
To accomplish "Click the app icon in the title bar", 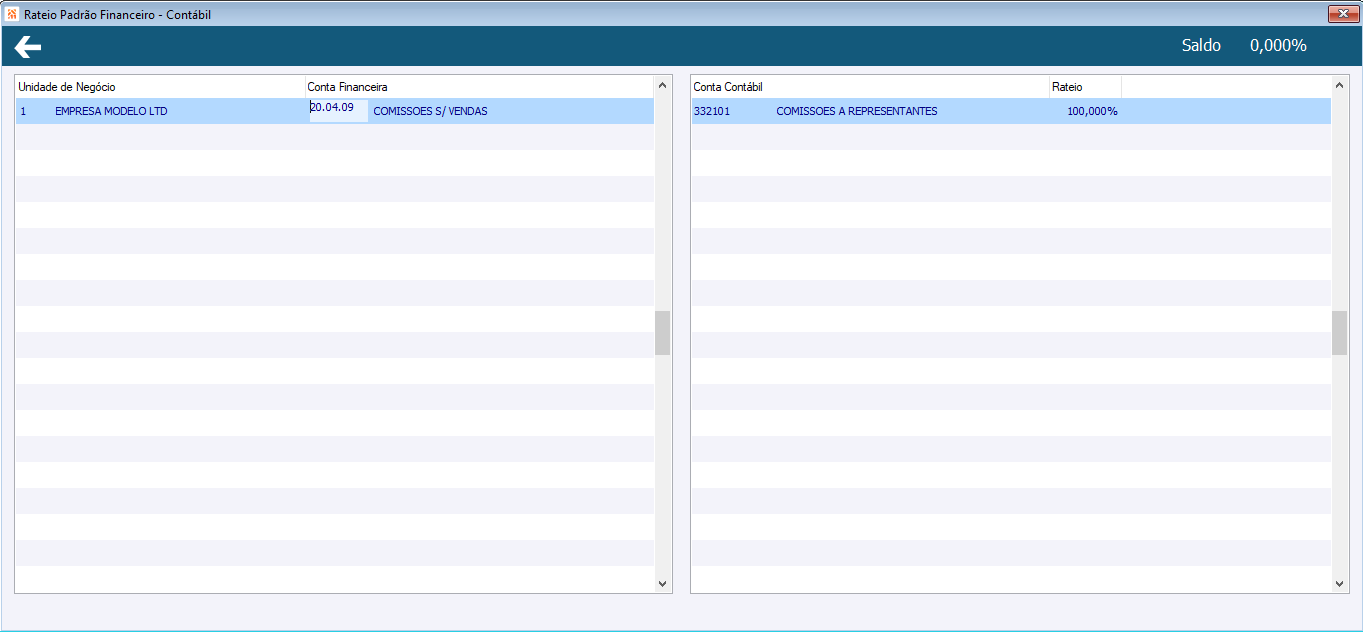I will [x=12, y=14].
